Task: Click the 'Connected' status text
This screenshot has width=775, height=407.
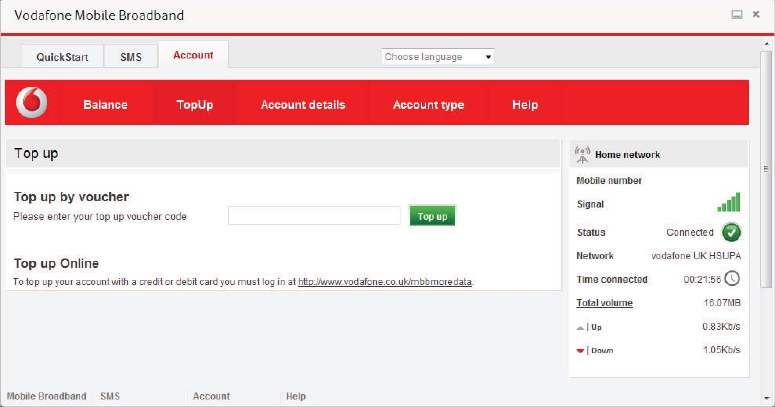Action: point(689,232)
